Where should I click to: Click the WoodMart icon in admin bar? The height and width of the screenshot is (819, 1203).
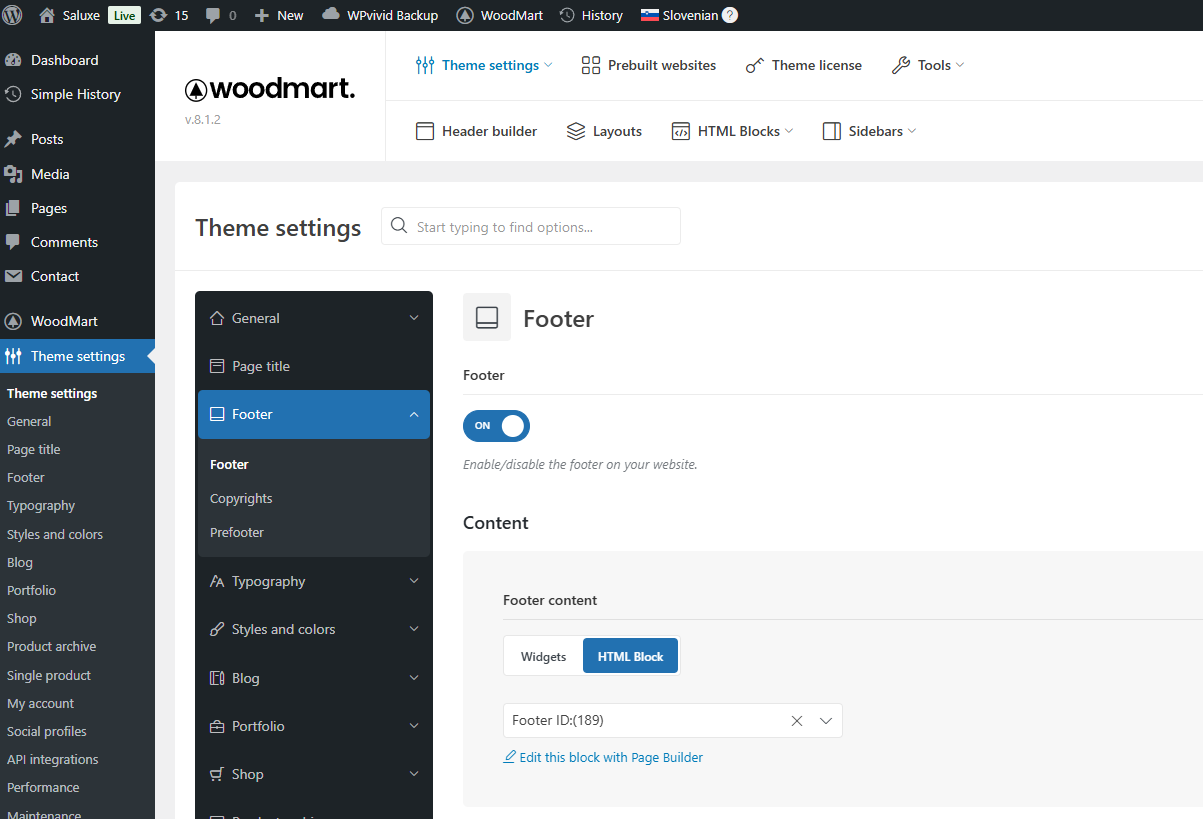pyautogui.click(x=465, y=15)
